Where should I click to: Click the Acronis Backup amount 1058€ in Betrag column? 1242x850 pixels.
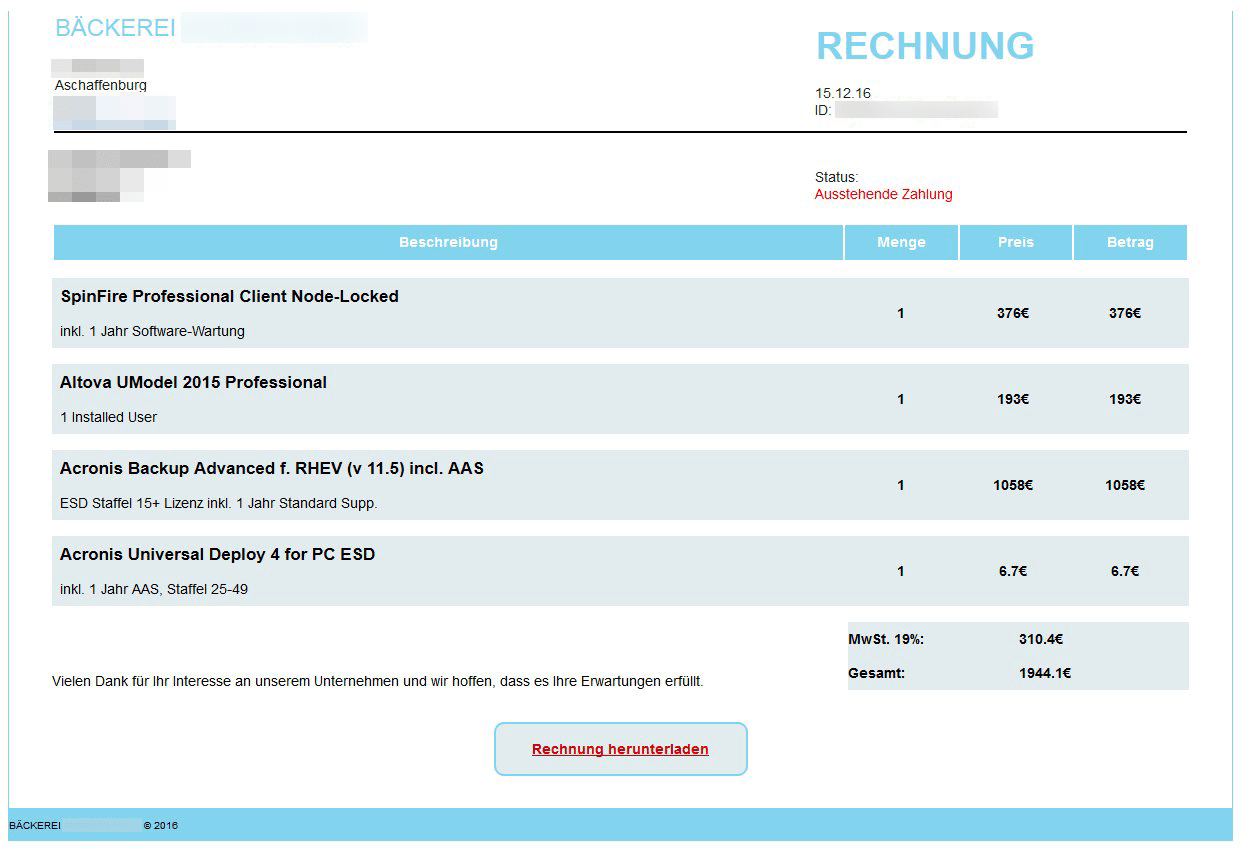click(x=1125, y=485)
